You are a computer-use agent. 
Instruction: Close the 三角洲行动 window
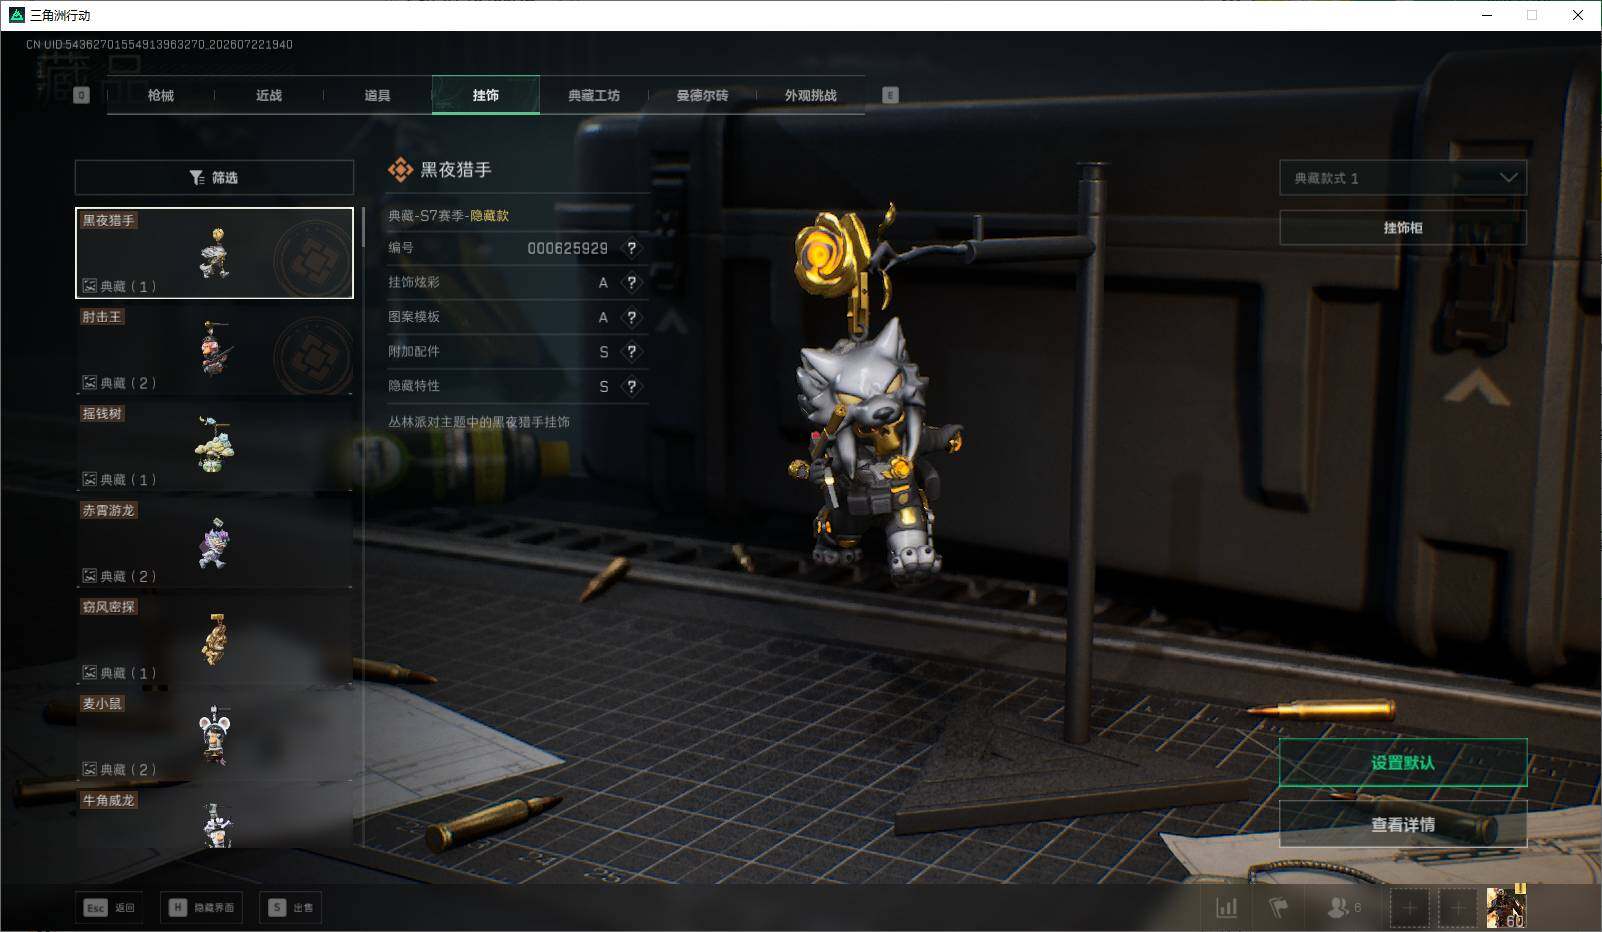1578,15
